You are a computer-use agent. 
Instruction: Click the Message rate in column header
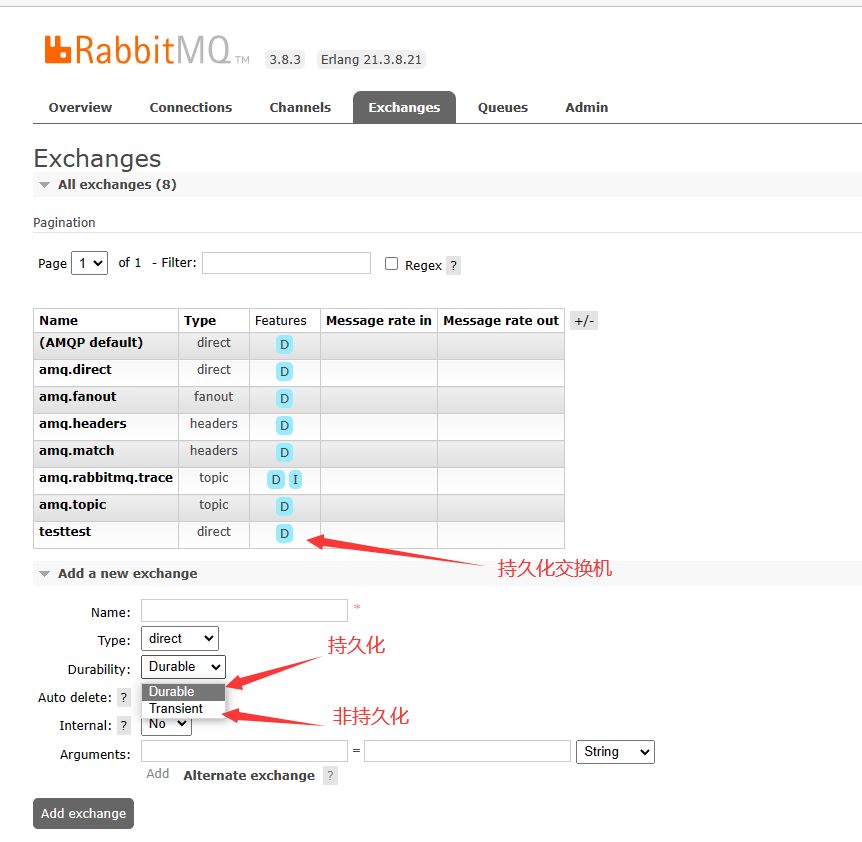[379, 320]
